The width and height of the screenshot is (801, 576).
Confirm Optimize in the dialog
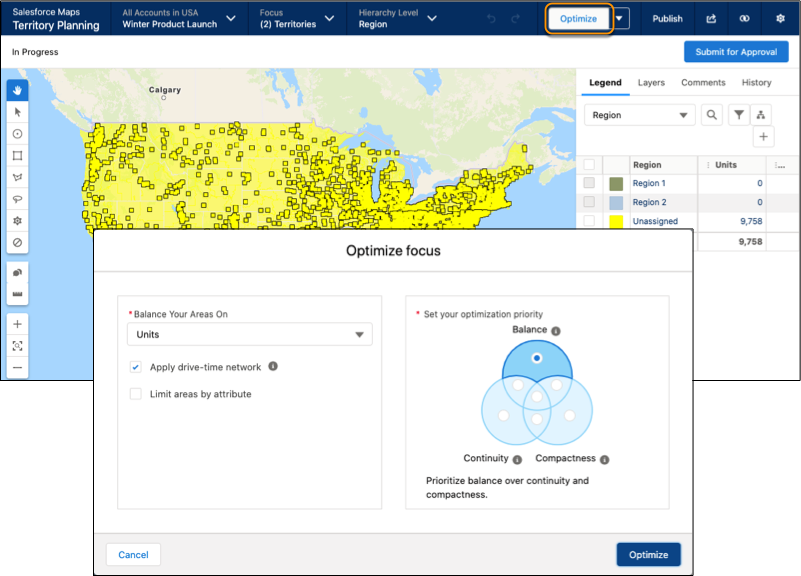point(648,555)
